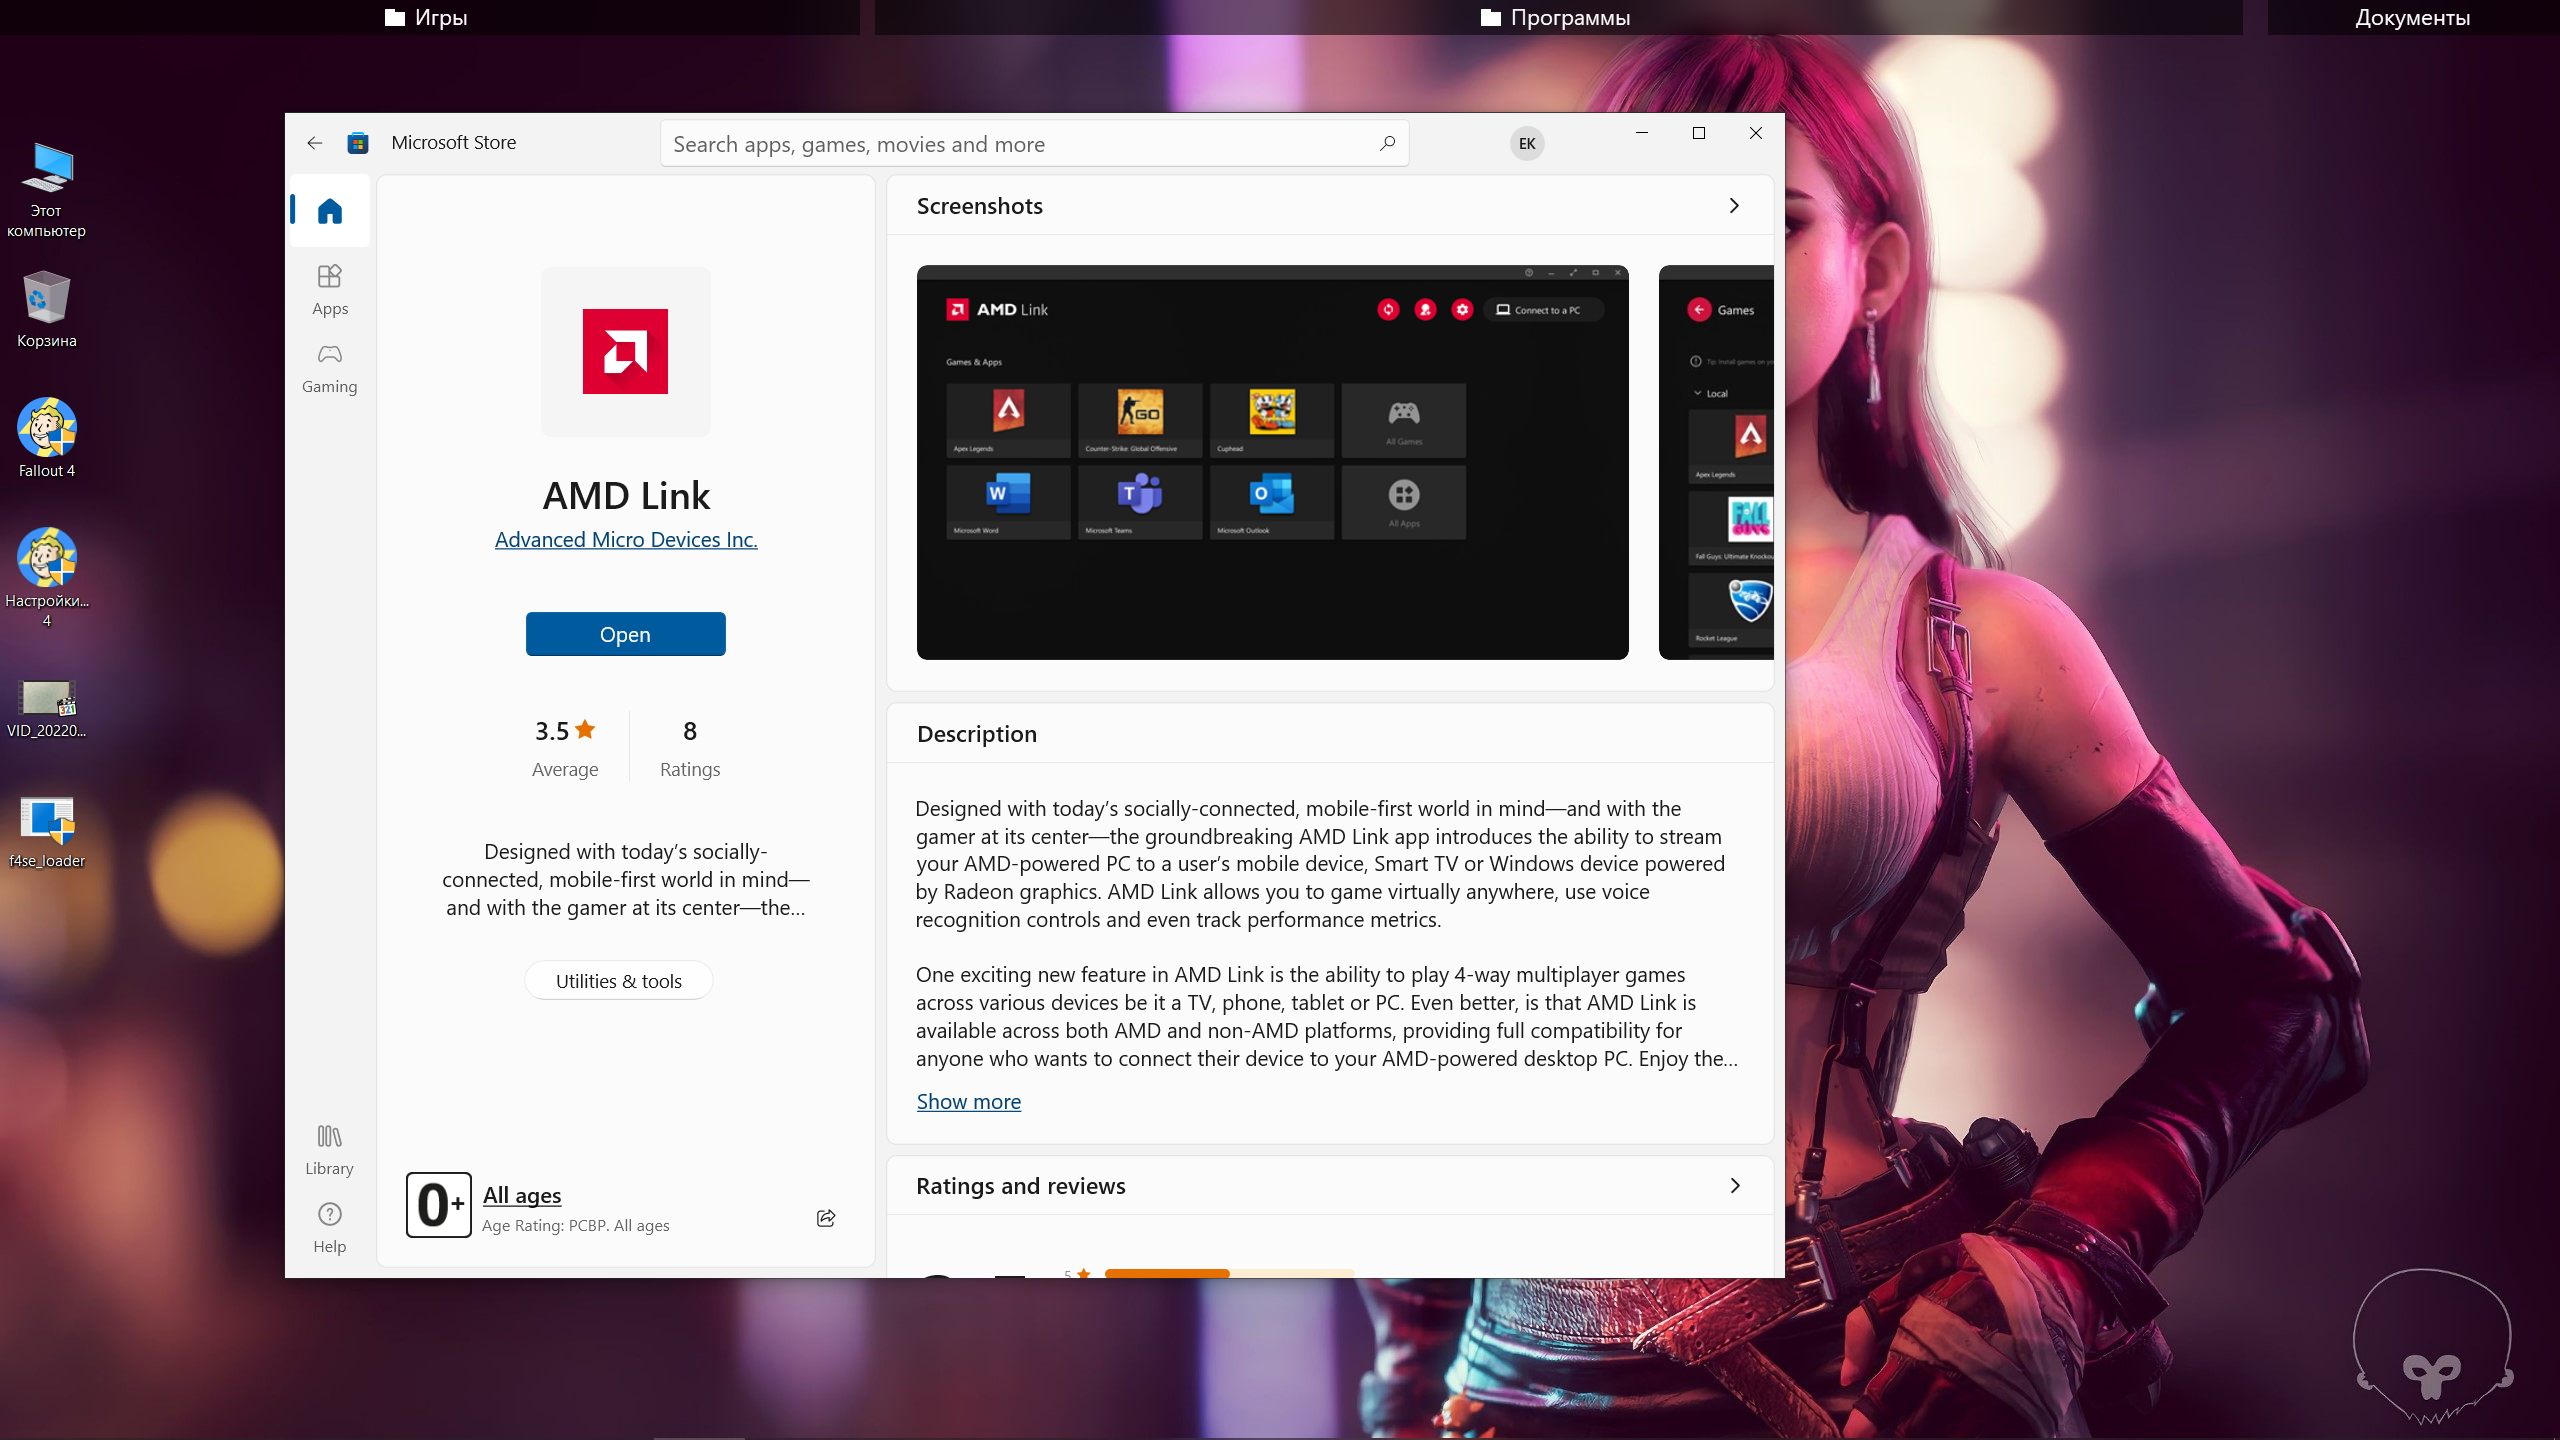This screenshot has width=2560, height=1440.
Task: Click the search magnifier icon
Action: (x=1387, y=143)
